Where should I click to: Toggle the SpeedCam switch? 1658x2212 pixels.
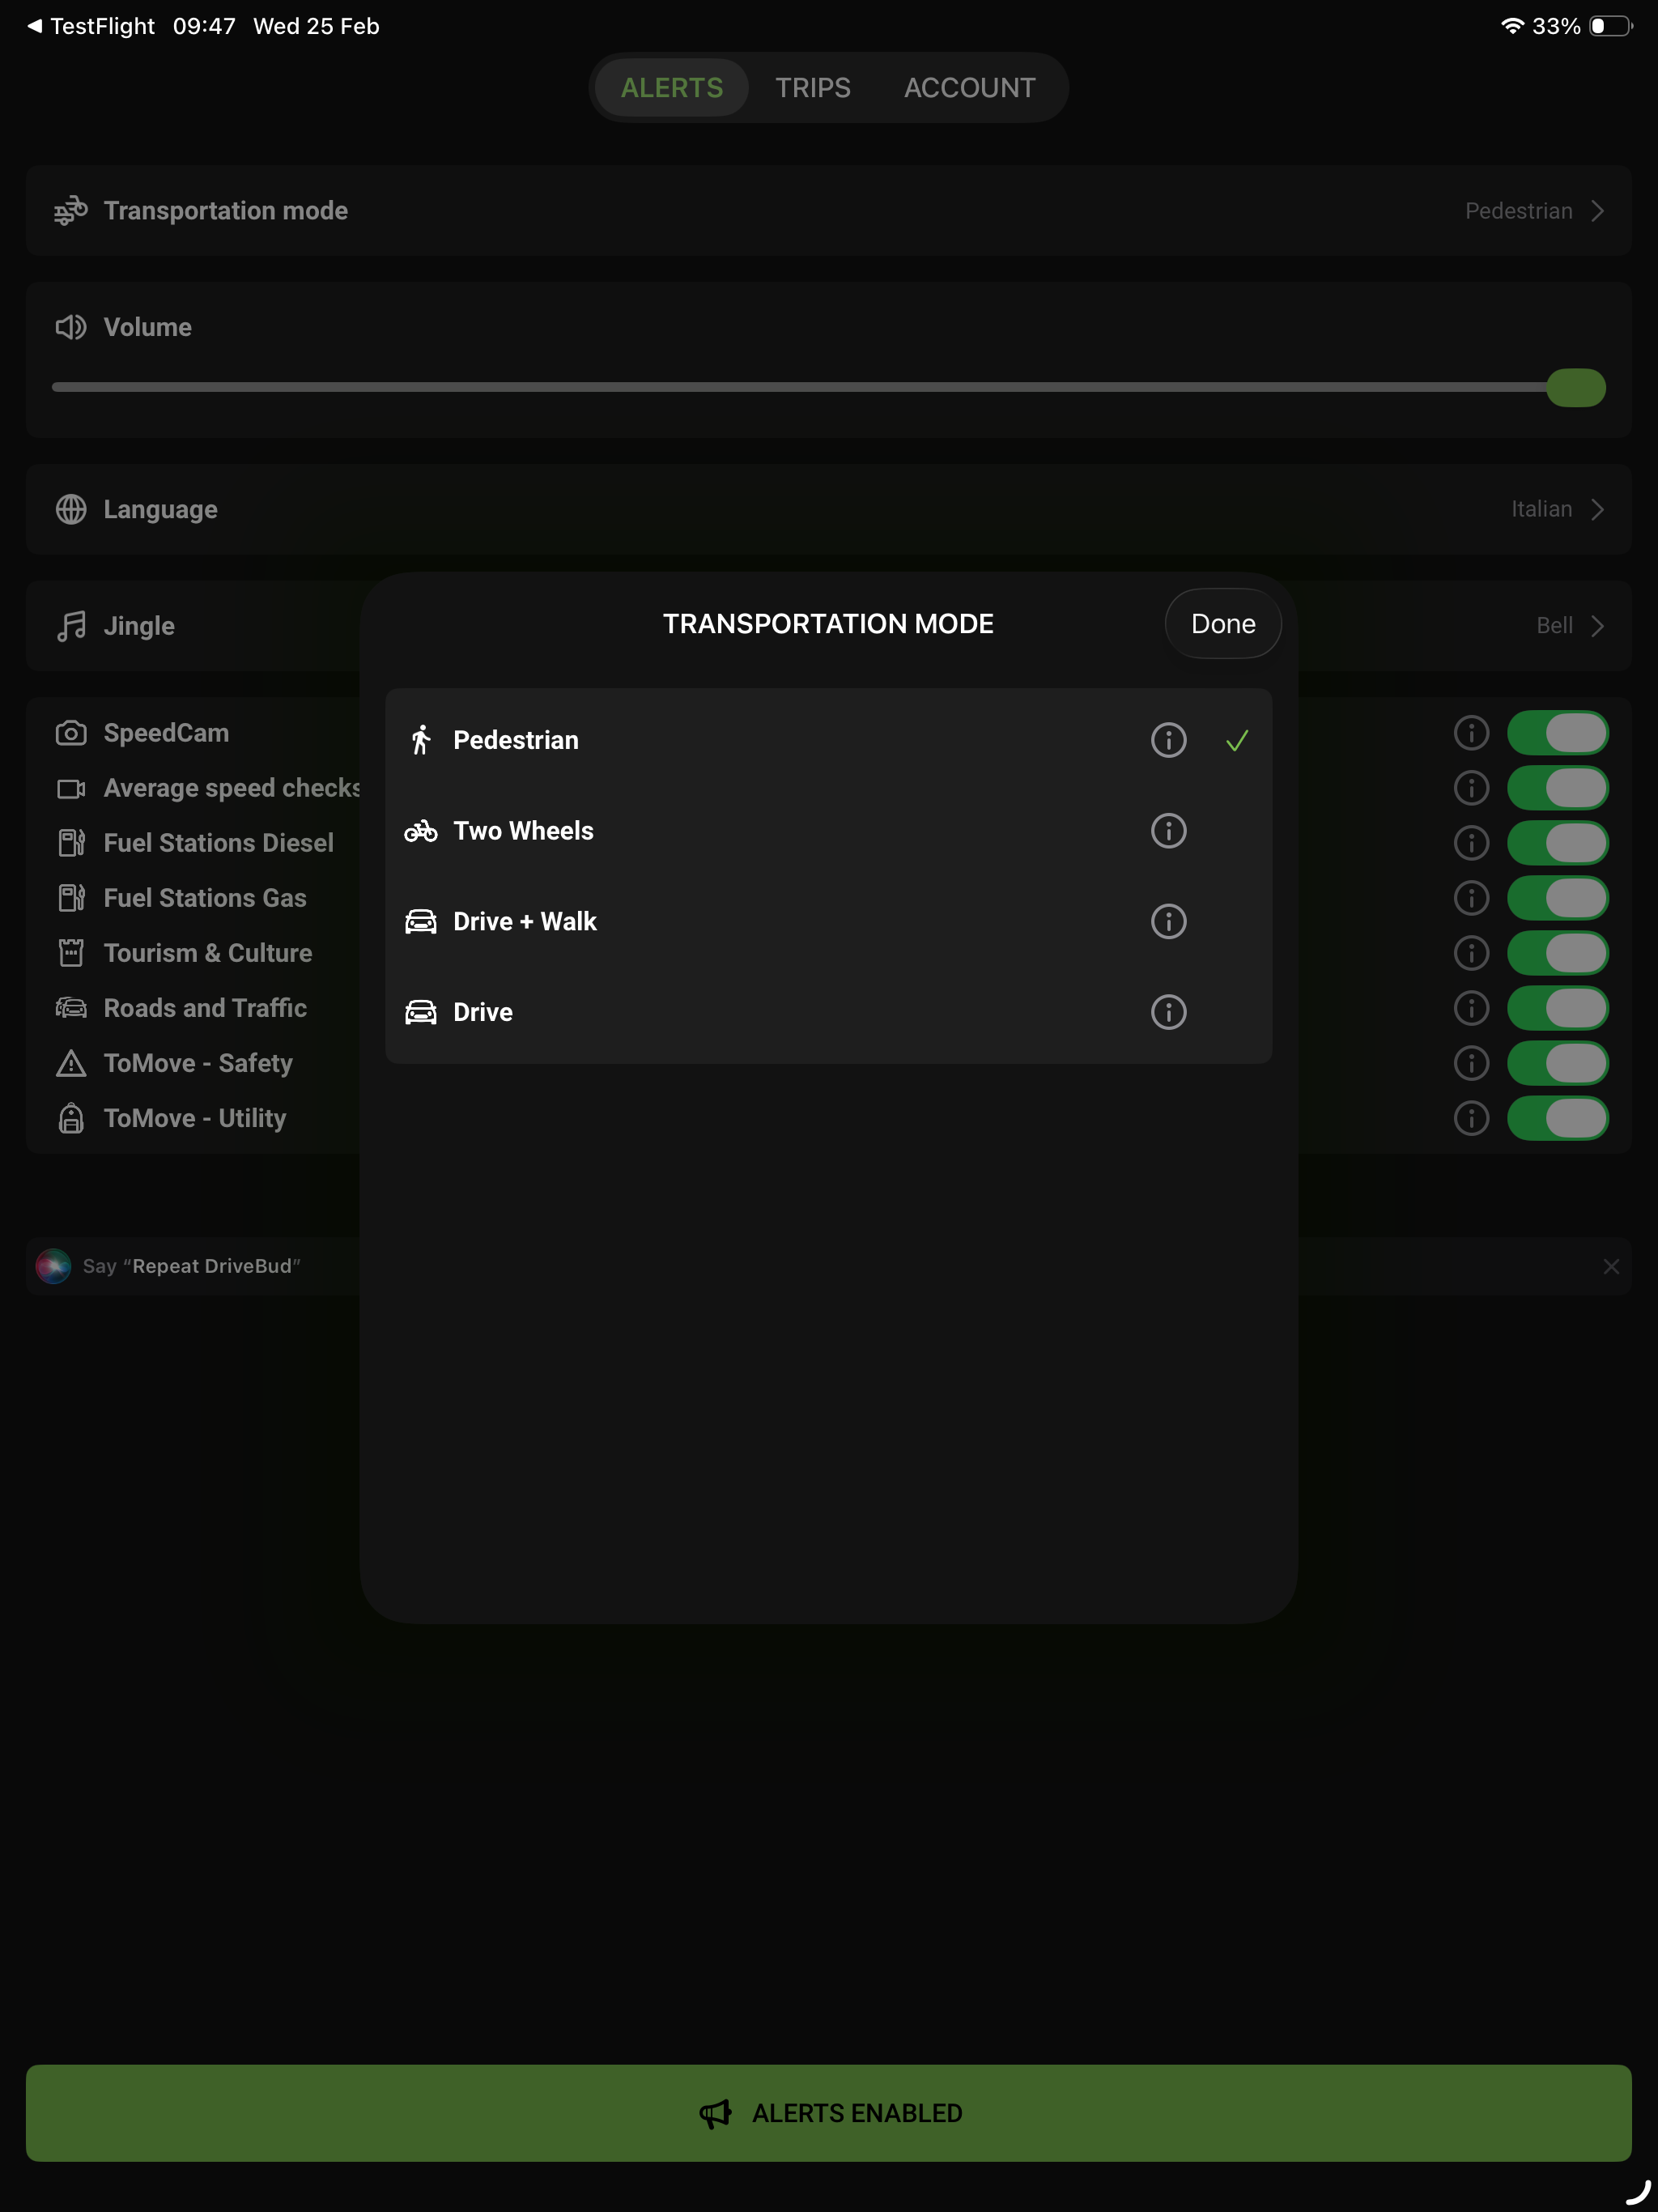pyautogui.click(x=1558, y=733)
